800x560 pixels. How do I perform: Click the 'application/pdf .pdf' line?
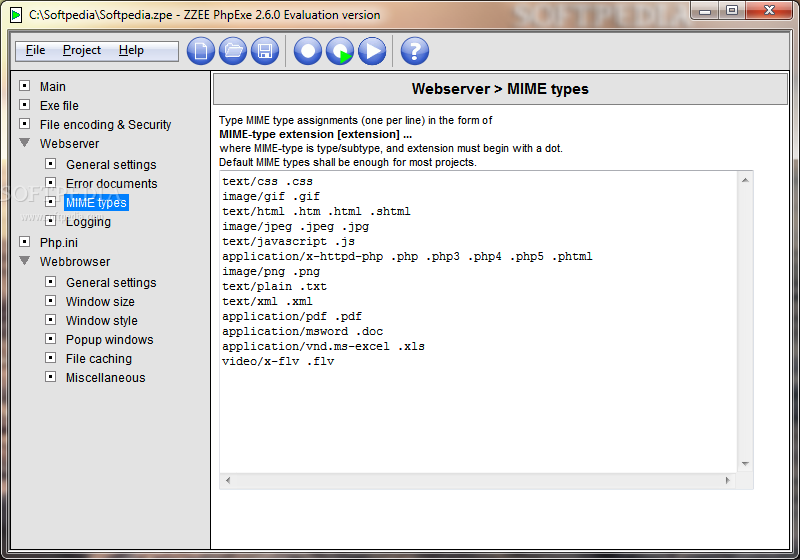click(x=292, y=316)
